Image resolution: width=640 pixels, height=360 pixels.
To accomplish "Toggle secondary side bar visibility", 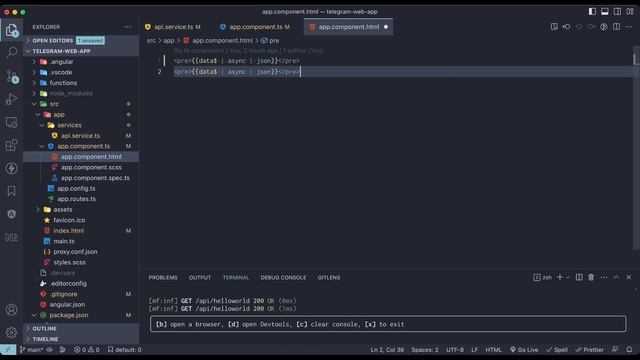I will 618,11.
